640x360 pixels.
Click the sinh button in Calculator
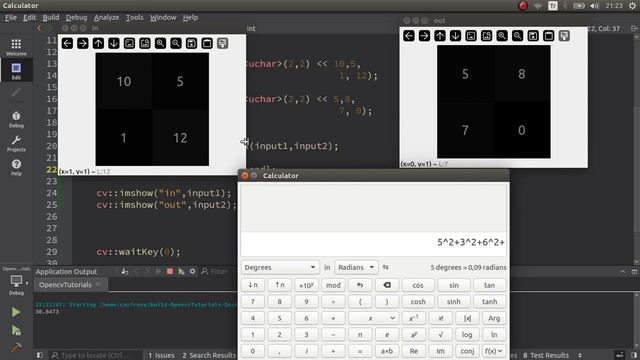[453, 302]
